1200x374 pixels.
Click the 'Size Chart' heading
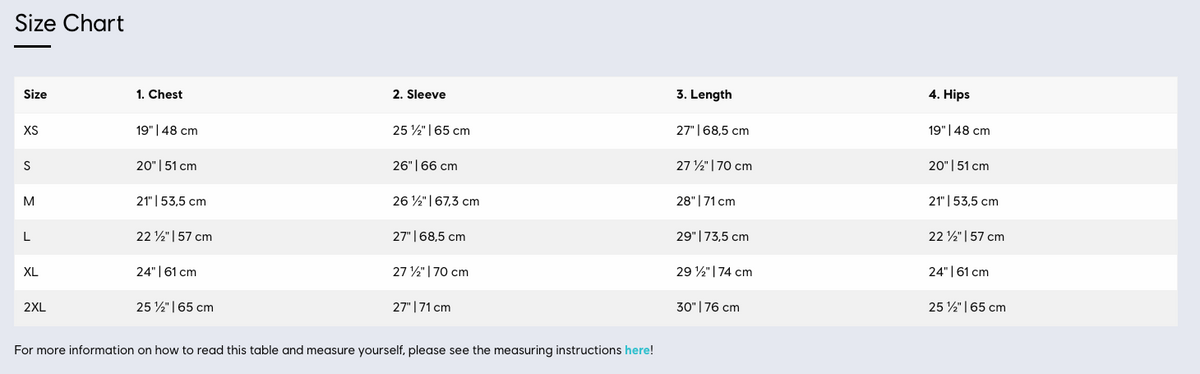point(69,24)
